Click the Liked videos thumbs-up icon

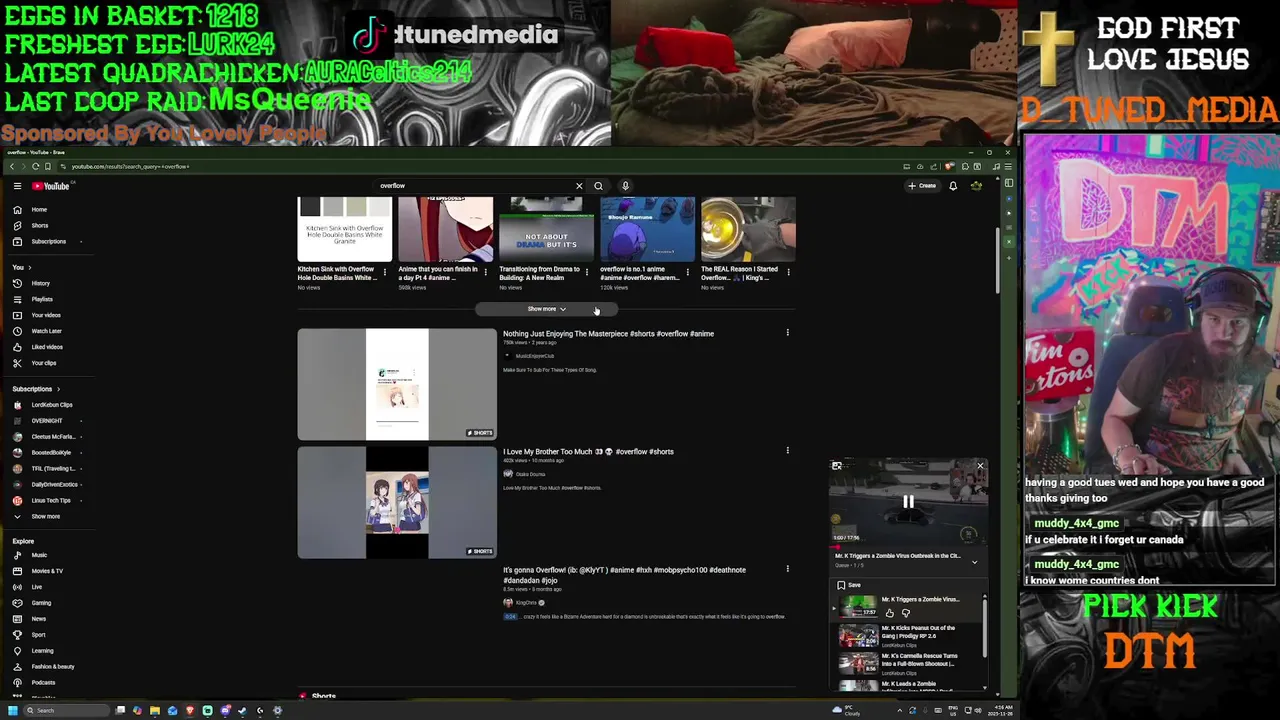(x=17, y=347)
